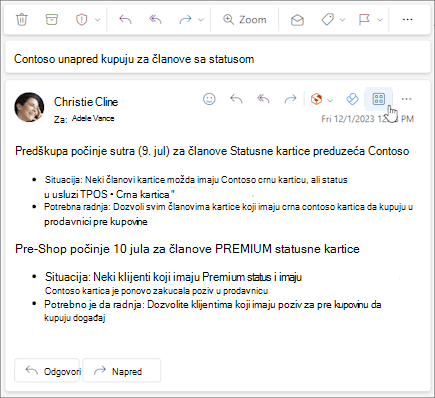Click the Odgovori reply button

(47, 370)
